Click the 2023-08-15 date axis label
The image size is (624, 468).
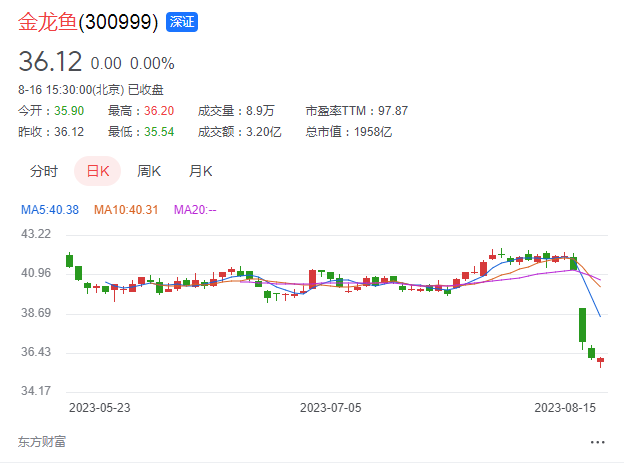(x=565, y=408)
